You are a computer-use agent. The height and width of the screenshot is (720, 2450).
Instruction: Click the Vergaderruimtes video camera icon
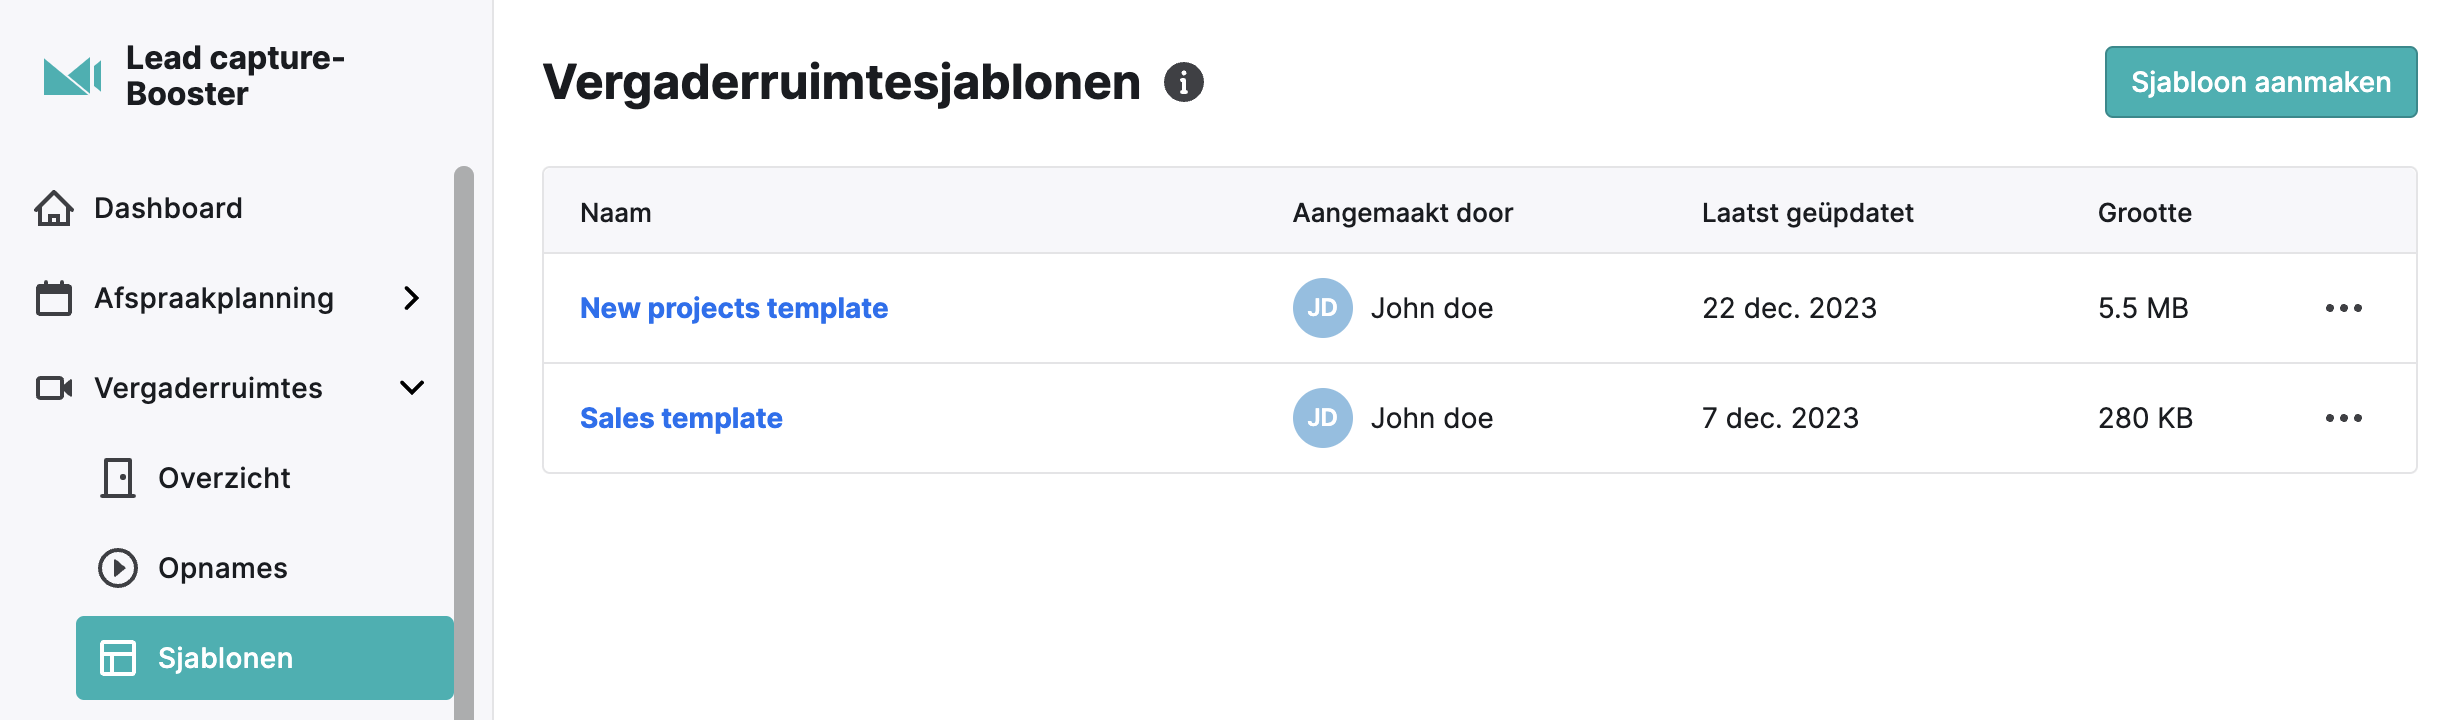tap(54, 388)
